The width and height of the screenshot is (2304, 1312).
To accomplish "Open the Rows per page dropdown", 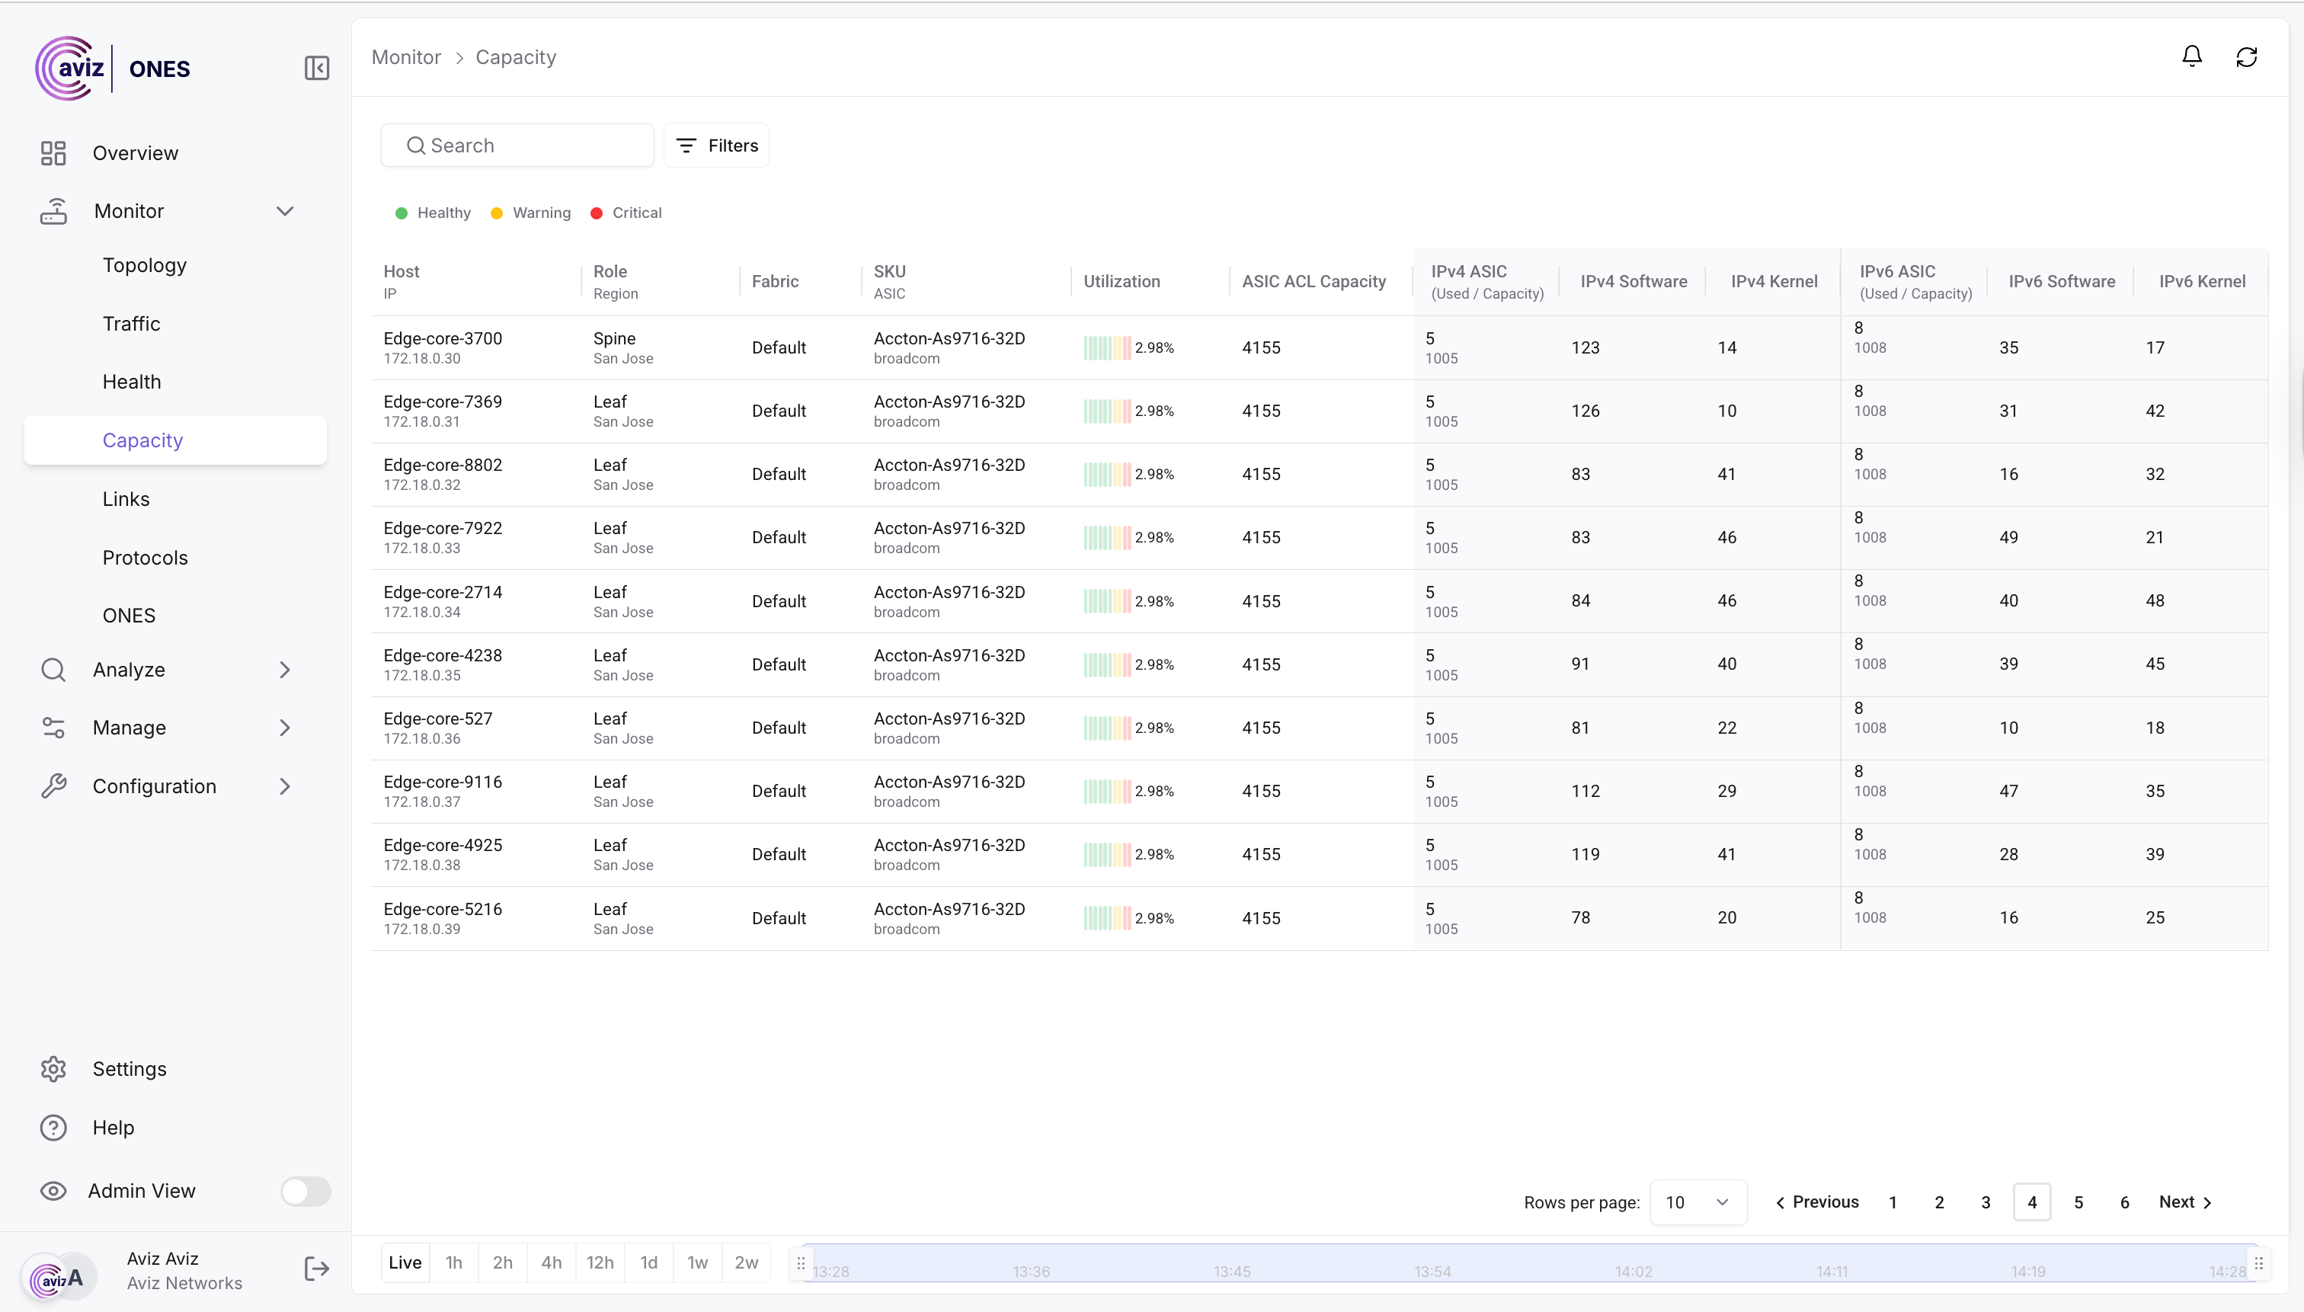I will [1697, 1202].
